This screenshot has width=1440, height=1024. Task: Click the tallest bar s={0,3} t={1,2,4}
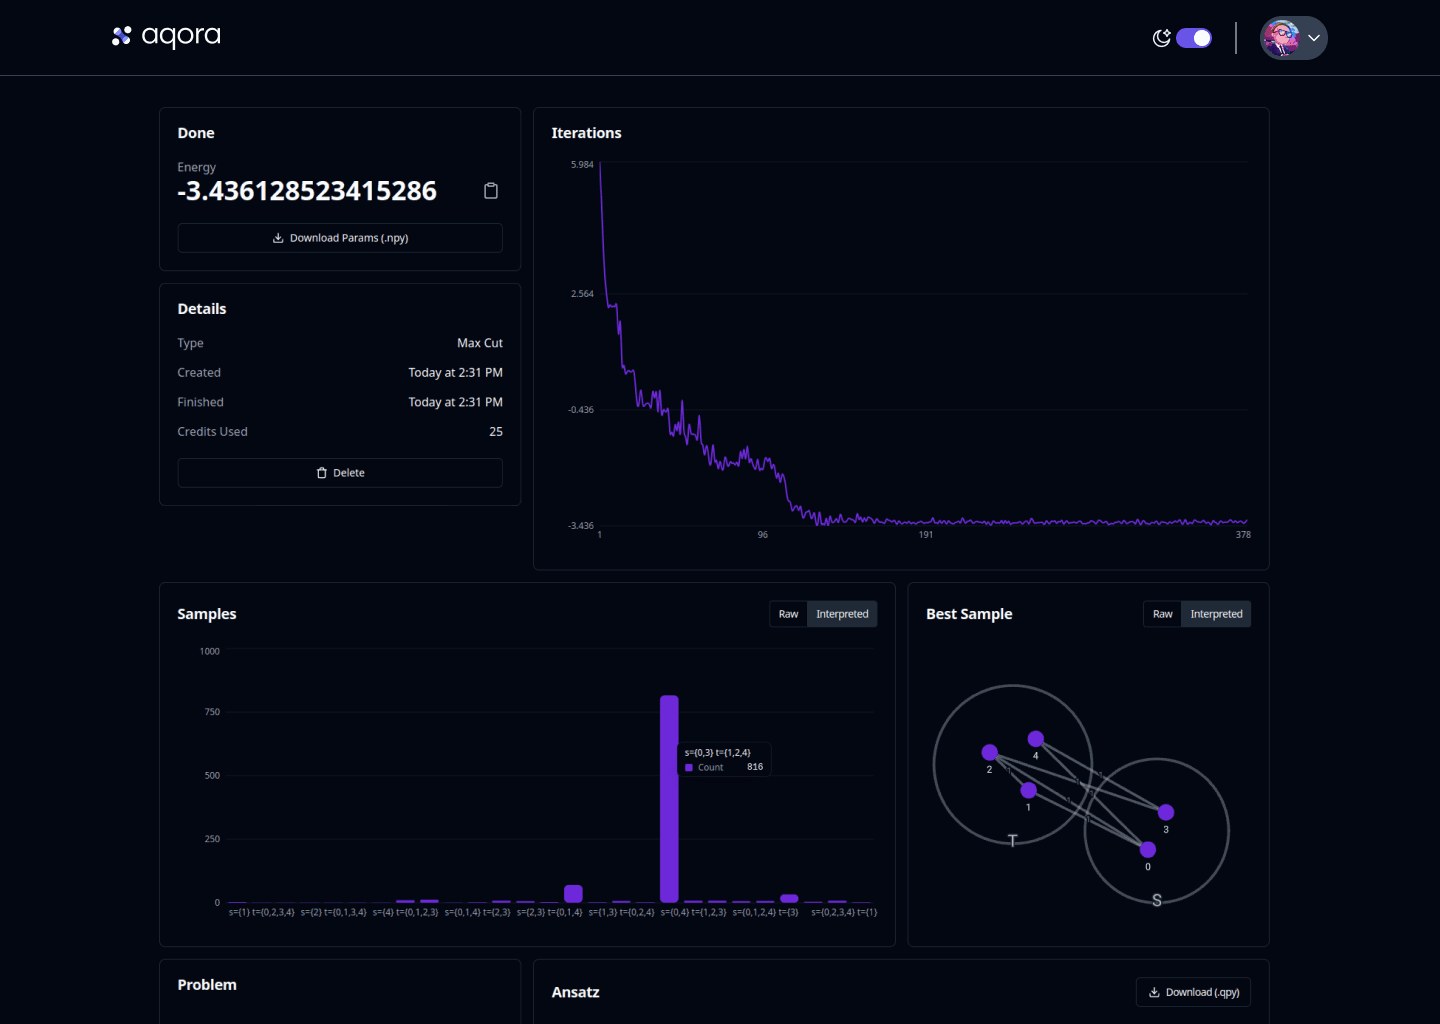[669, 799]
